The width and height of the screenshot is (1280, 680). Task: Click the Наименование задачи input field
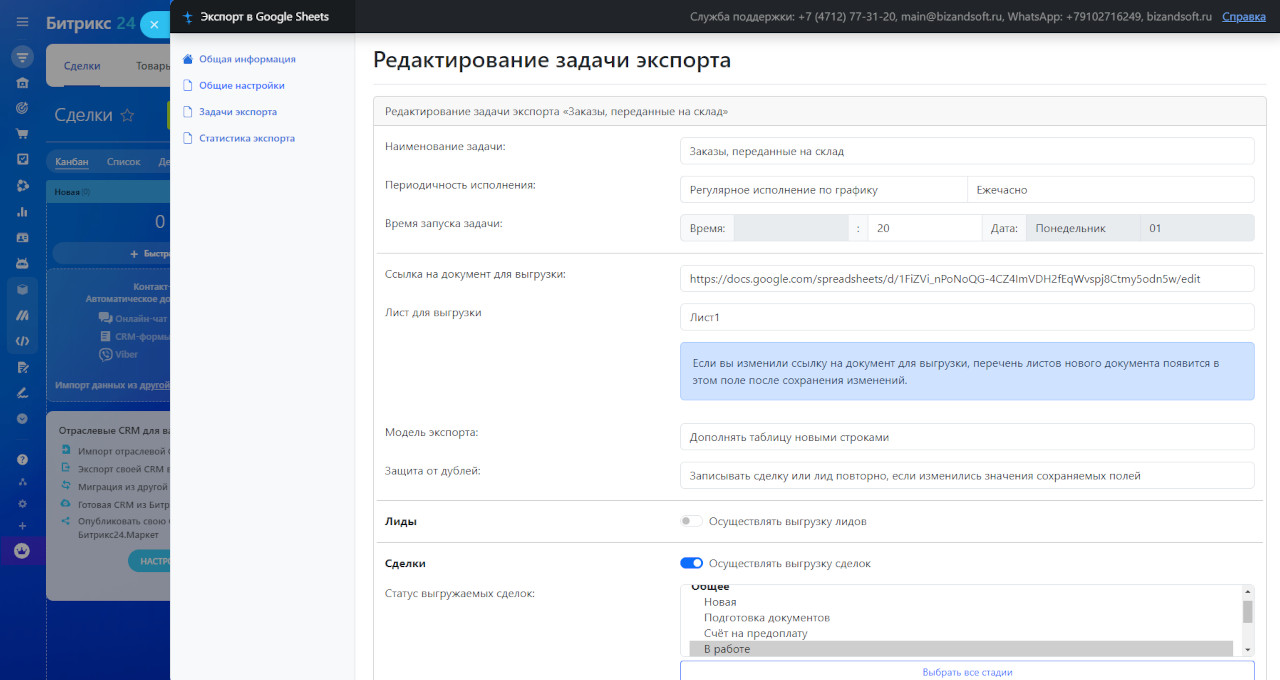[966, 151]
